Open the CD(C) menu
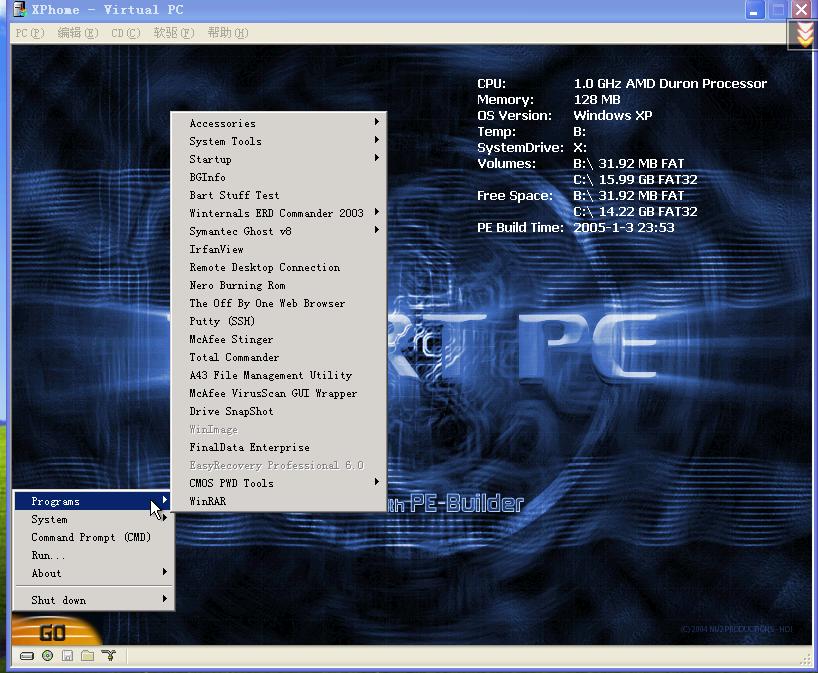The image size is (818, 673). (x=126, y=33)
